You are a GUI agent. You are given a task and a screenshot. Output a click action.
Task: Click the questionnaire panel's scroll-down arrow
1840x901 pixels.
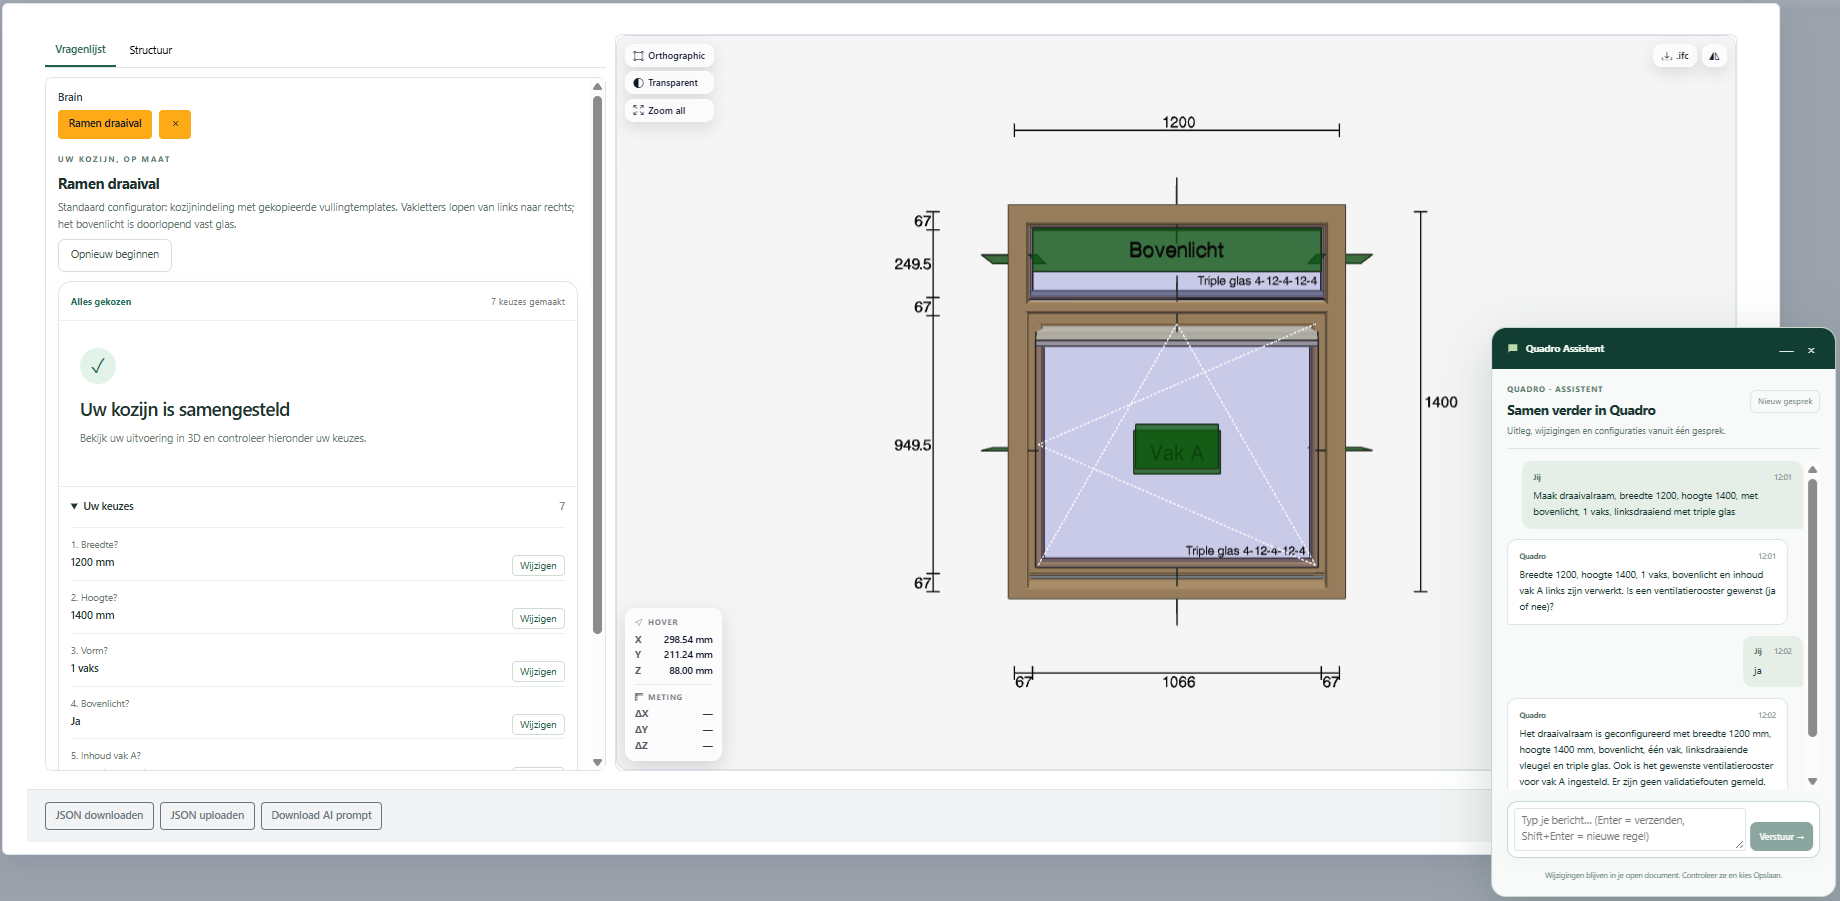coord(598,763)
